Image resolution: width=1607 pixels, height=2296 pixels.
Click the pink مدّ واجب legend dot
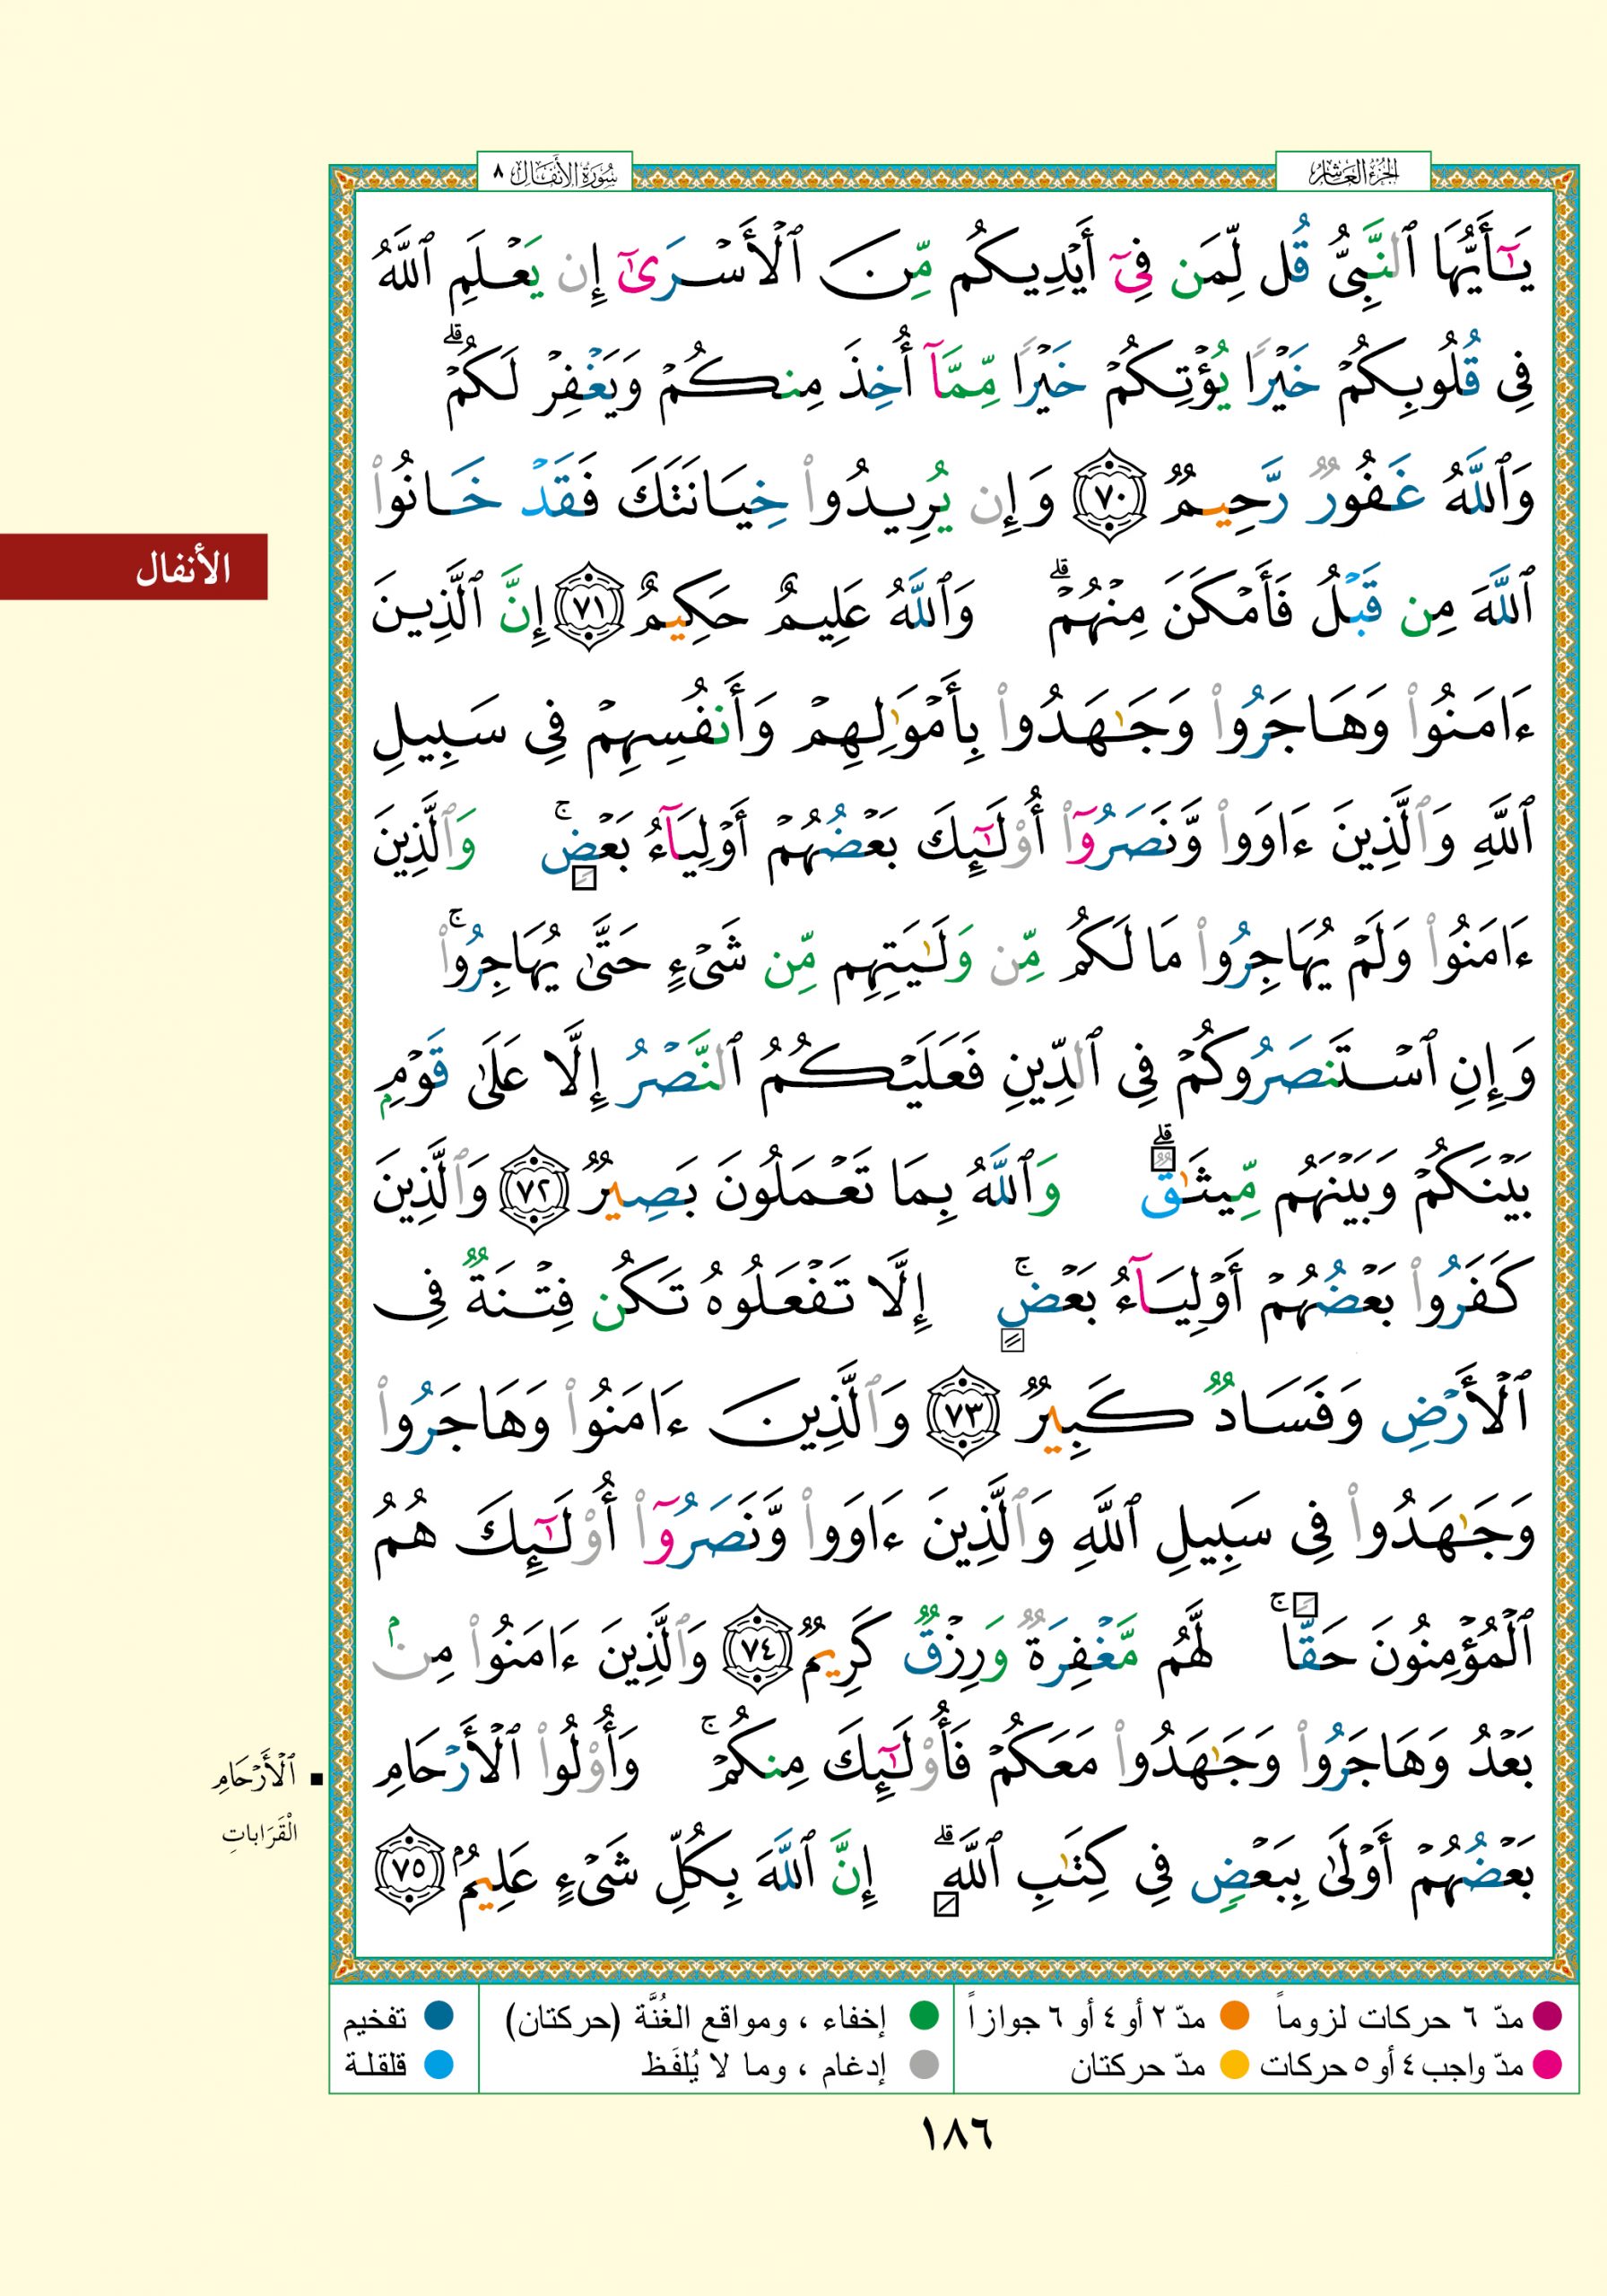[x=1546, y=2064]
